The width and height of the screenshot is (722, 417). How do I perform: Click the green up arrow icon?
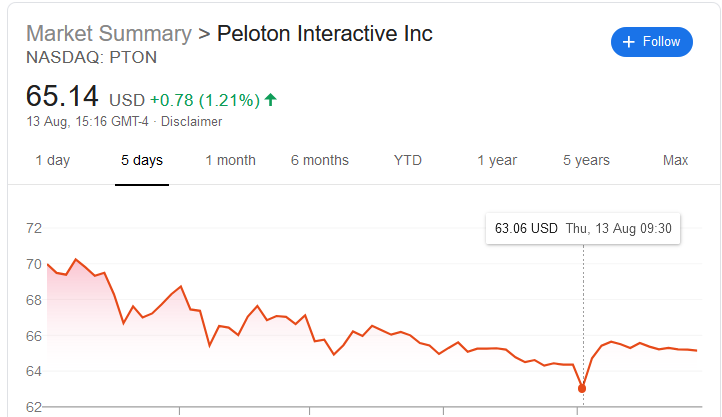[271, 99]
